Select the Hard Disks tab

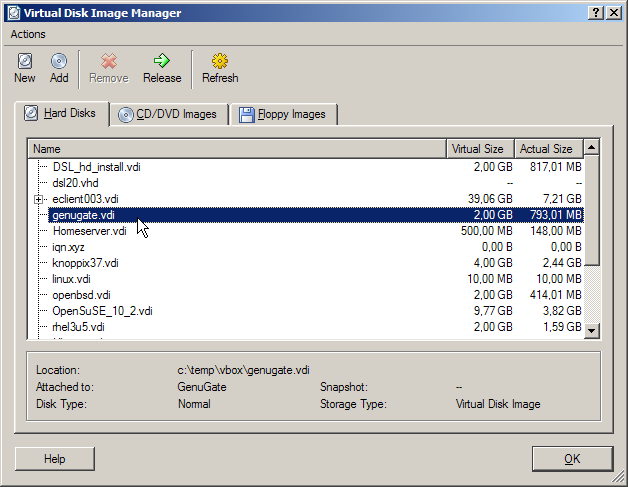click(x=60, y=113)
